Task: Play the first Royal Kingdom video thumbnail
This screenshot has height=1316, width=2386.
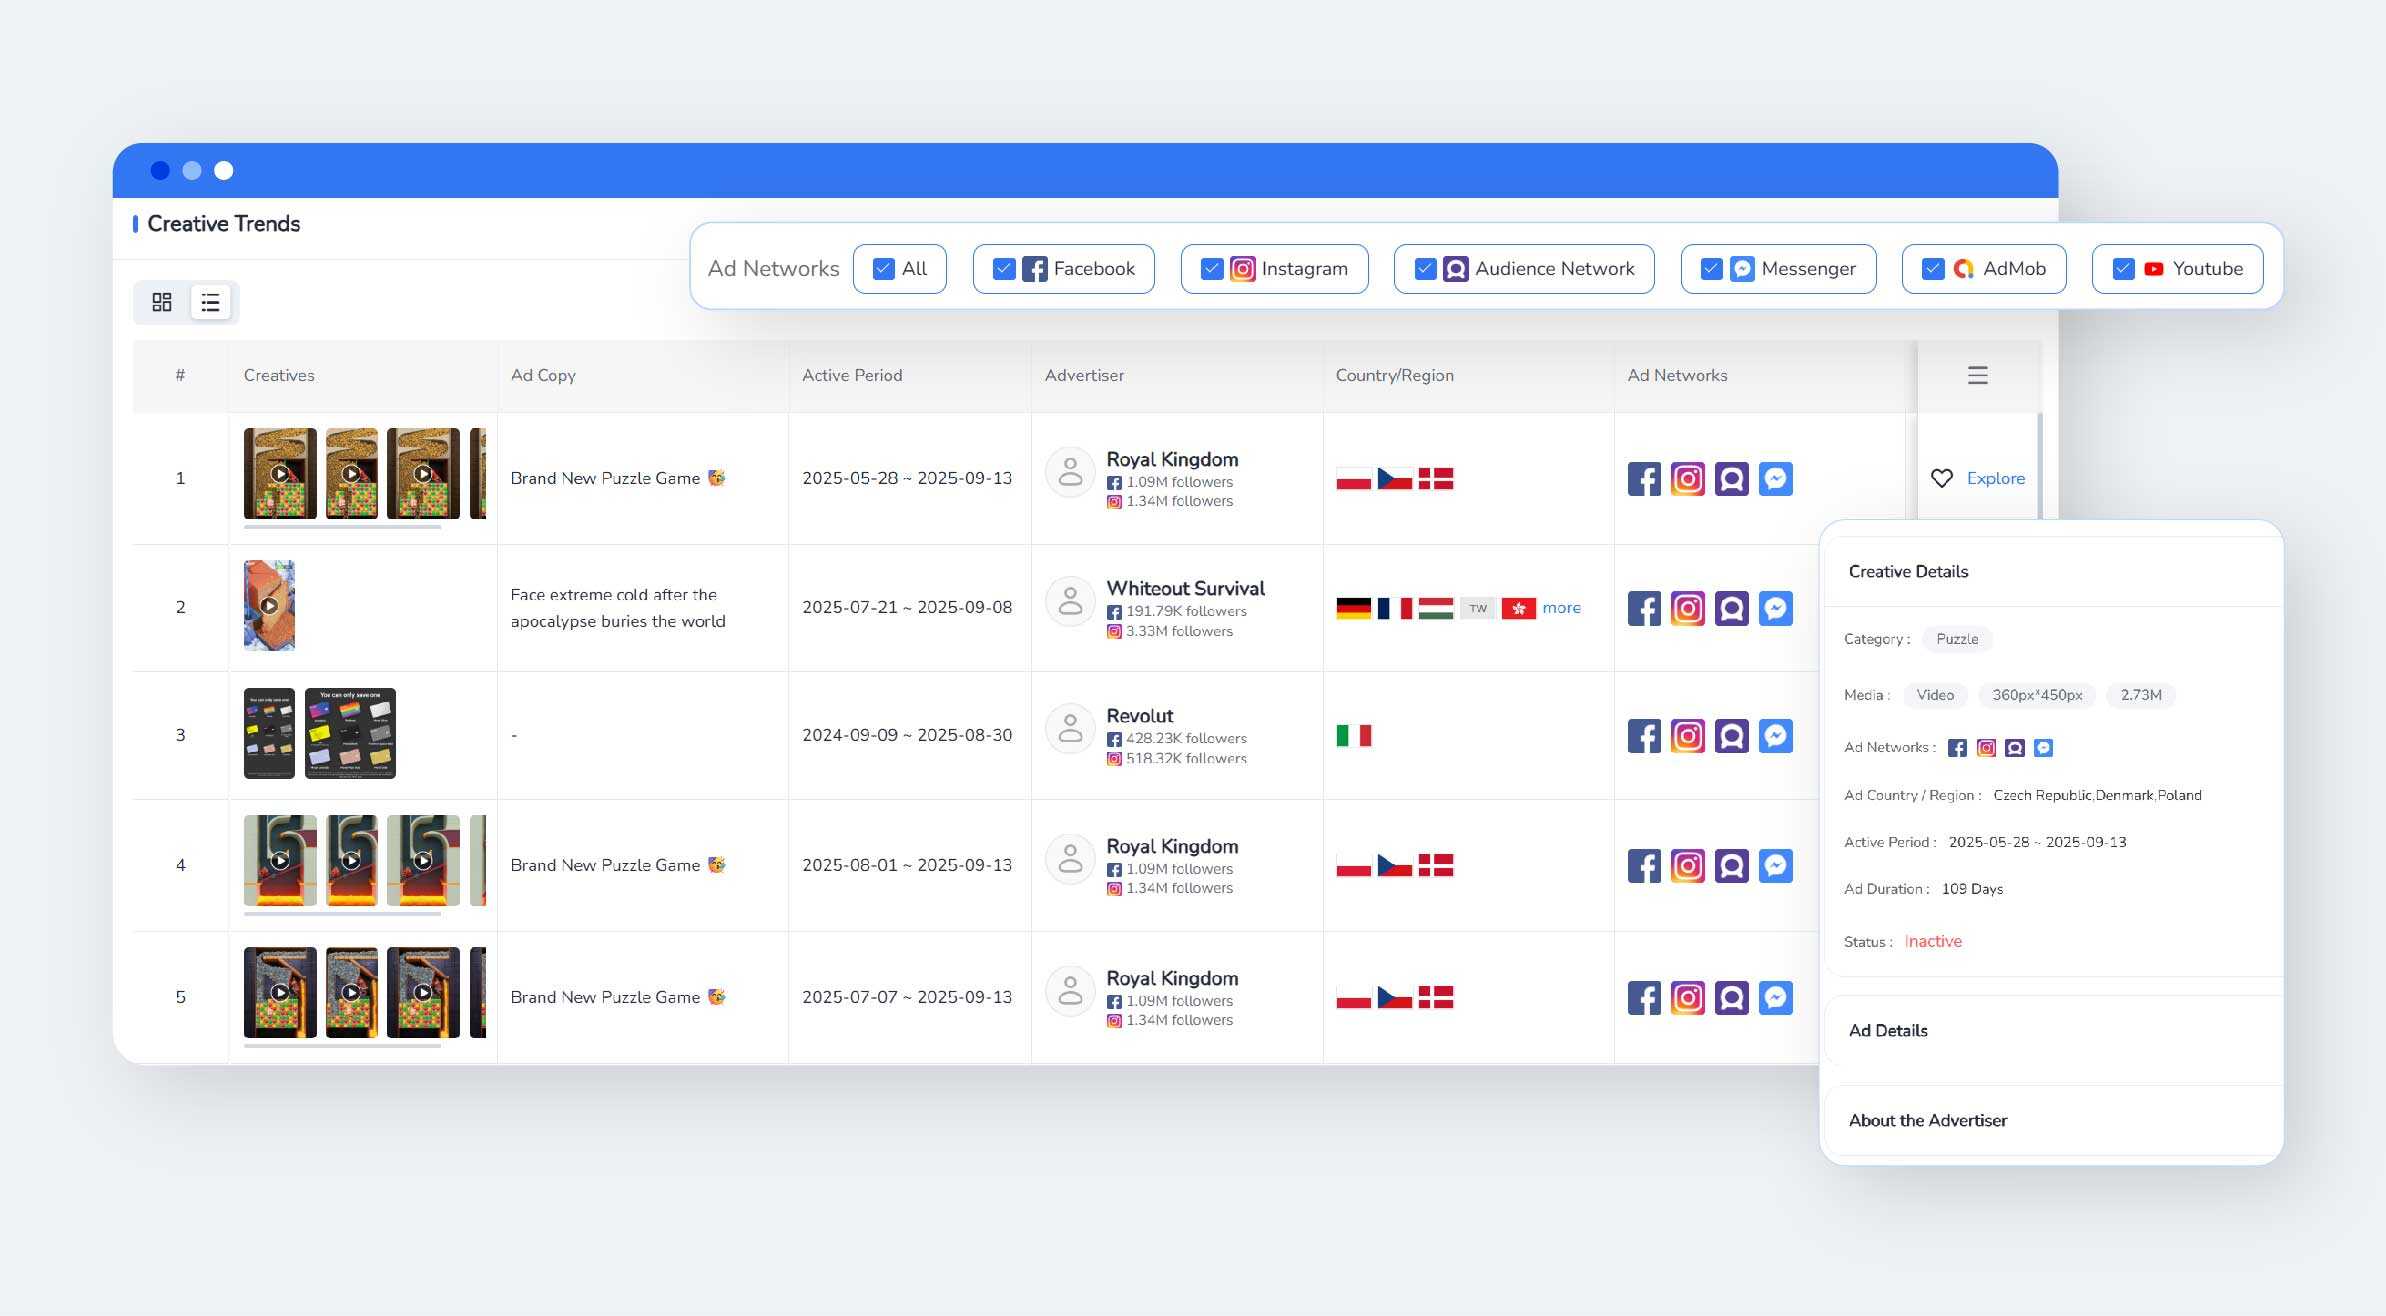Action: (x=281, y=474)
